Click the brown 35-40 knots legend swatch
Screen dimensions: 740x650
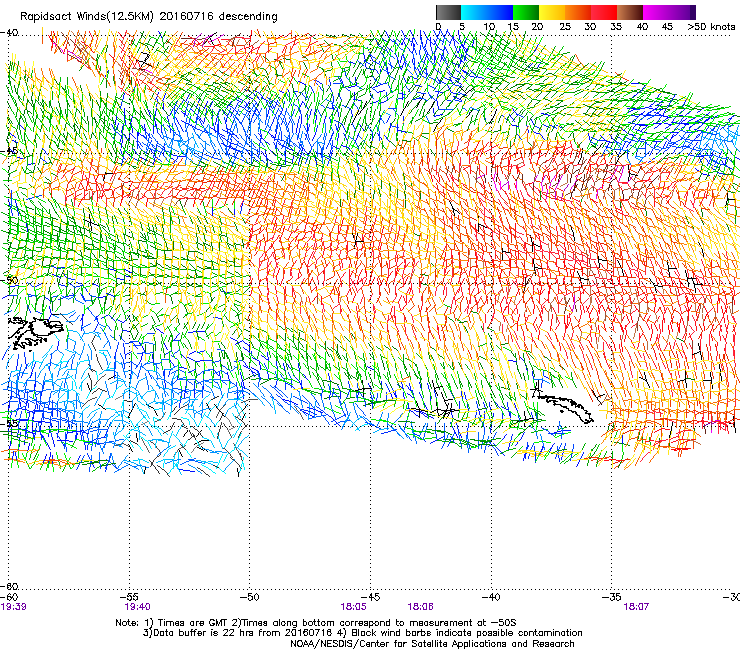pyautogui.click(x=630, y=12)
